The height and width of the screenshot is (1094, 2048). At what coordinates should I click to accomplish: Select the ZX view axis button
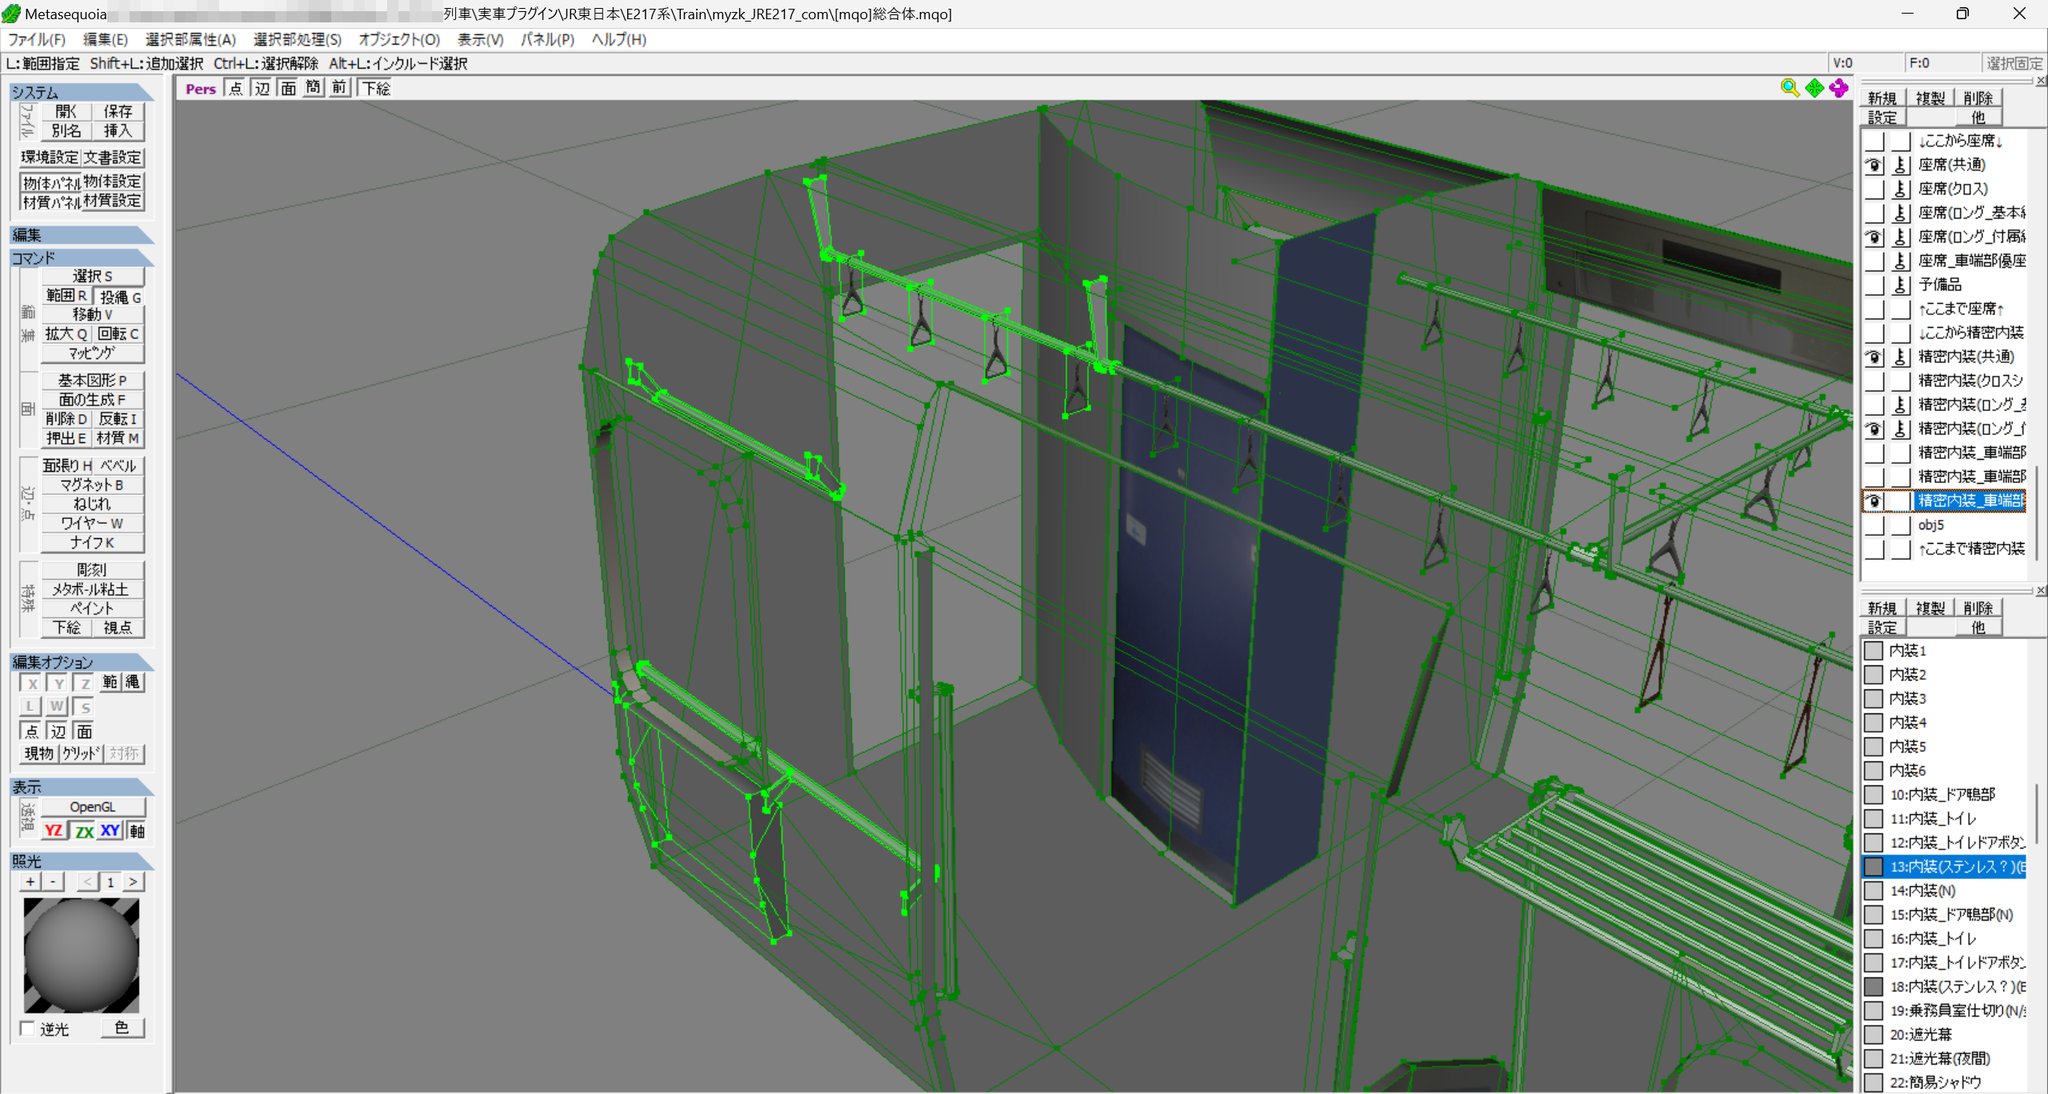pos(84,831)
